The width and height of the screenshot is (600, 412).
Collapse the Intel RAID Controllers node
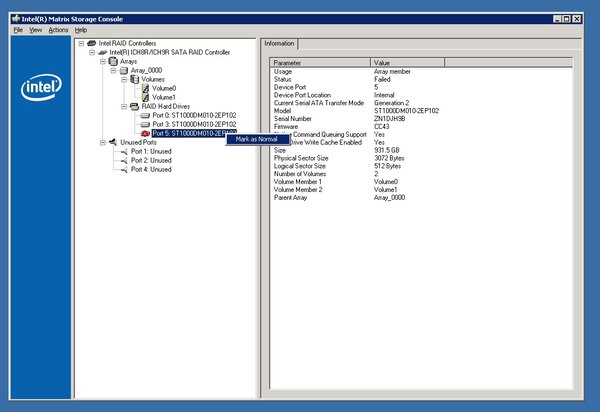(81, 43)
